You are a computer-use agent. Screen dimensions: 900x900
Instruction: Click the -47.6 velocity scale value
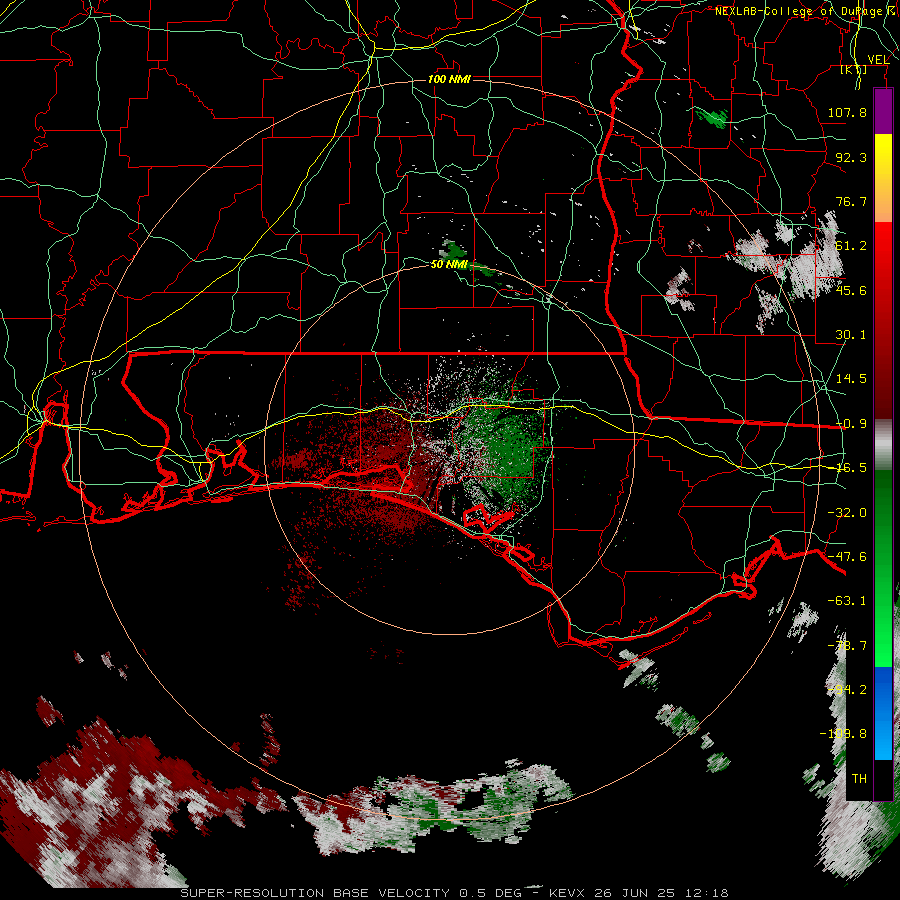(847, 557)
